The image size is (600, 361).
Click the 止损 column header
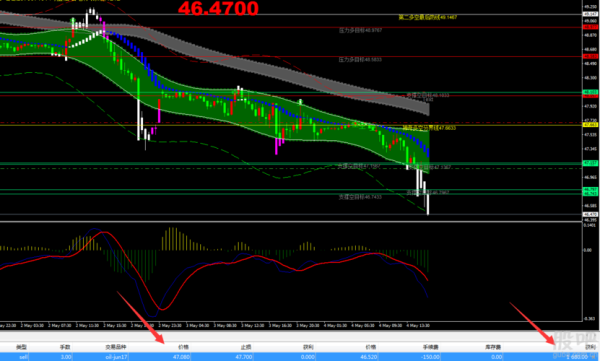click(246, 347)
